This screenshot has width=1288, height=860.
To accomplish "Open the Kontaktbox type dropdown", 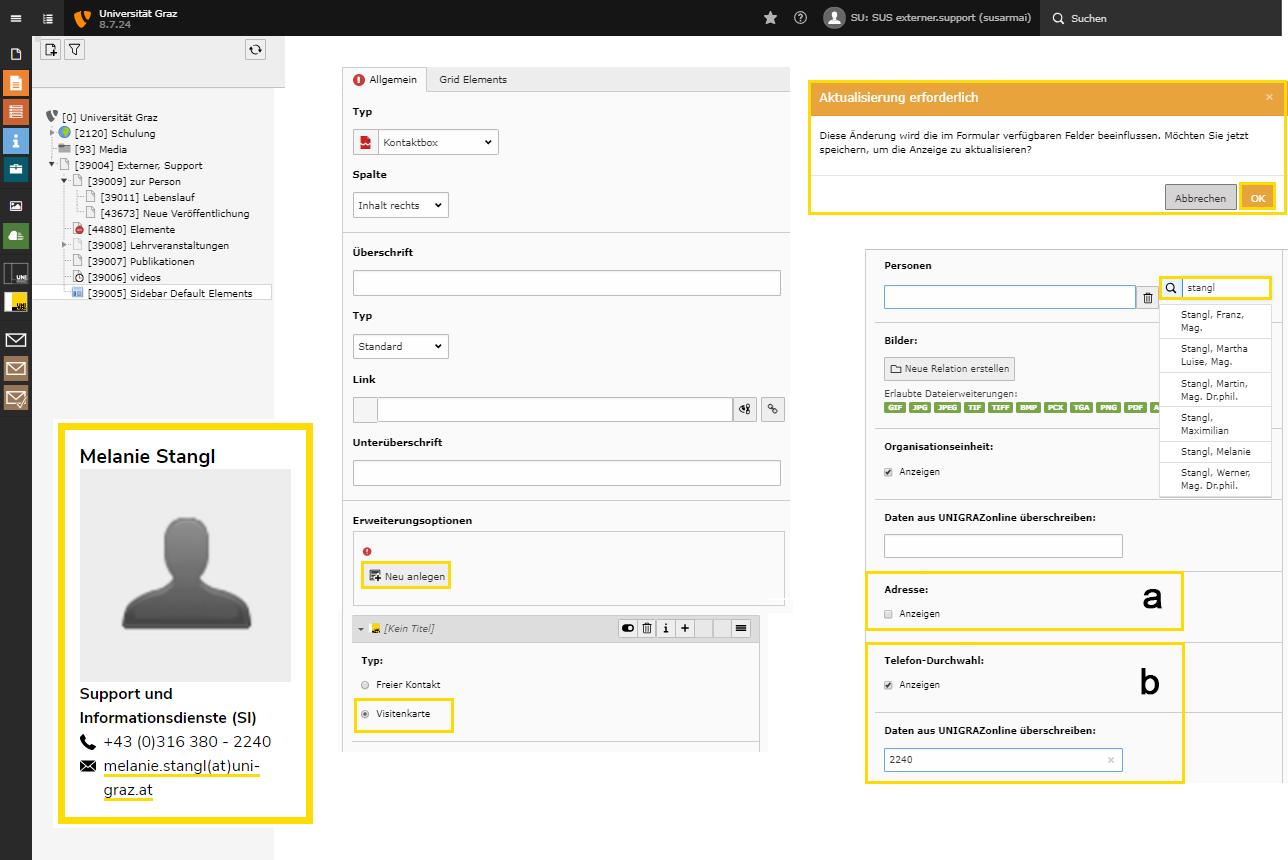I will (x=437, y=142).
